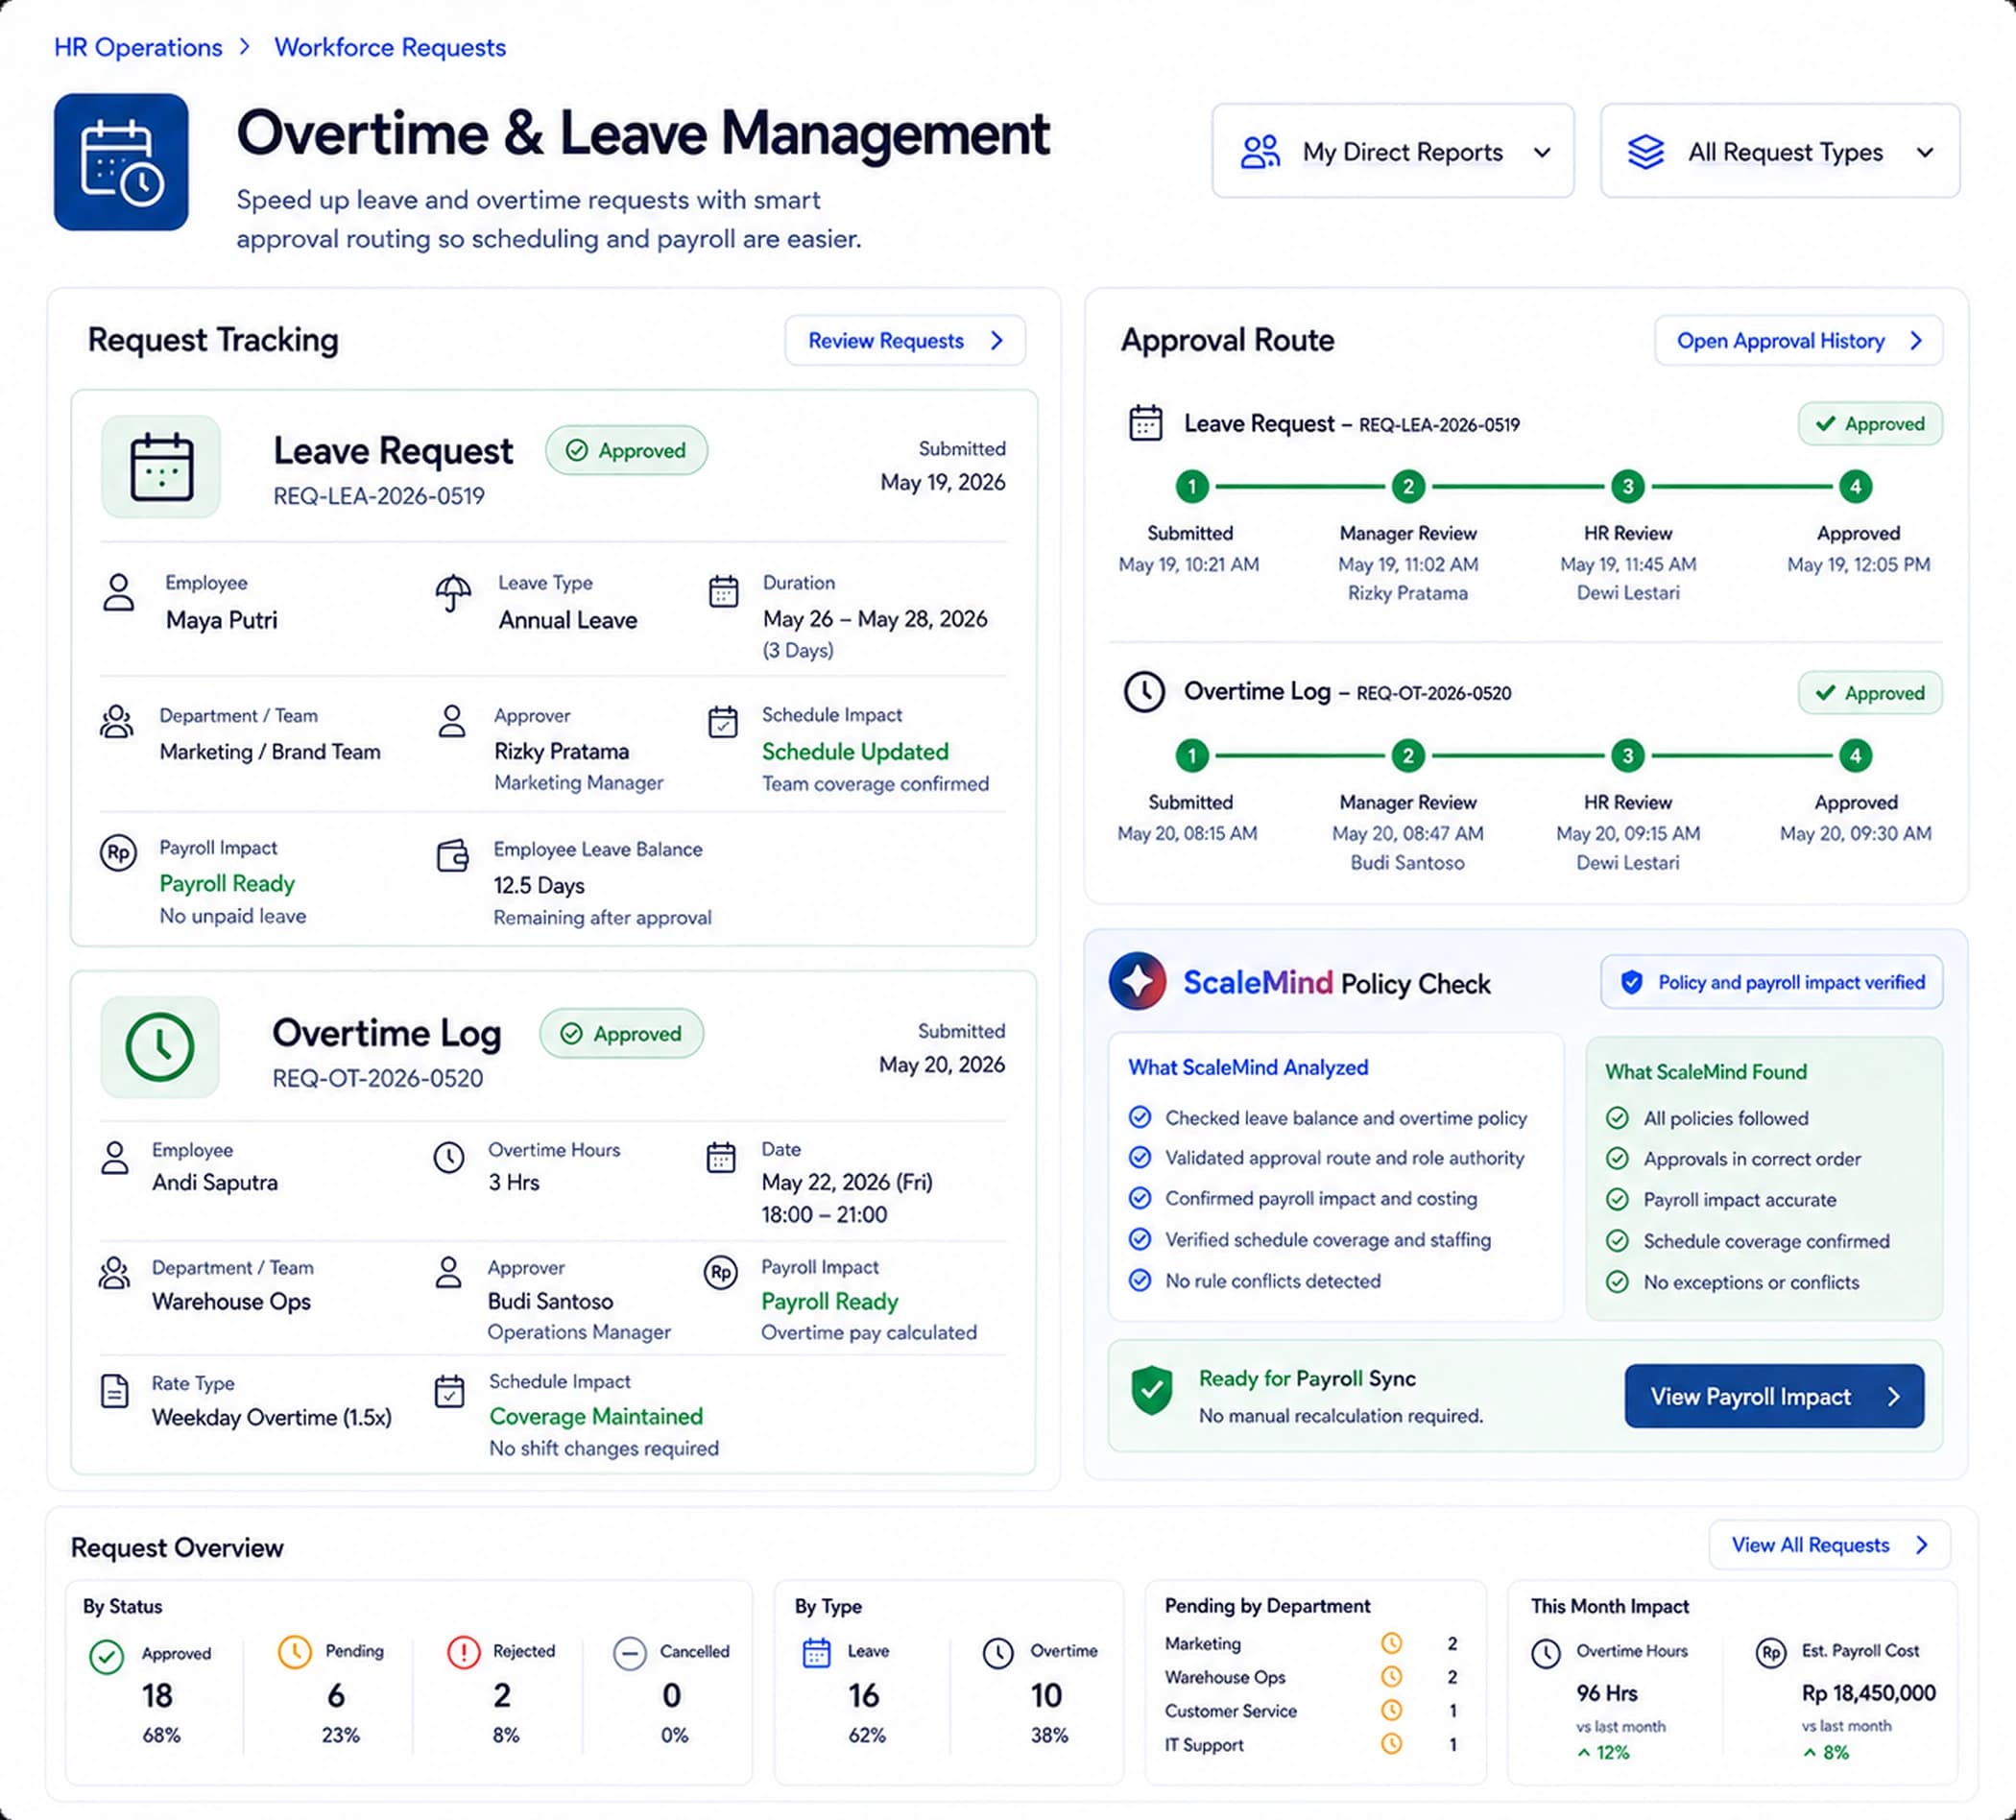The height and width of the screenshot is (1820, 2016).
Task: Click the check next to No rule conflicts detected
Action: tap(1140, 1280)
